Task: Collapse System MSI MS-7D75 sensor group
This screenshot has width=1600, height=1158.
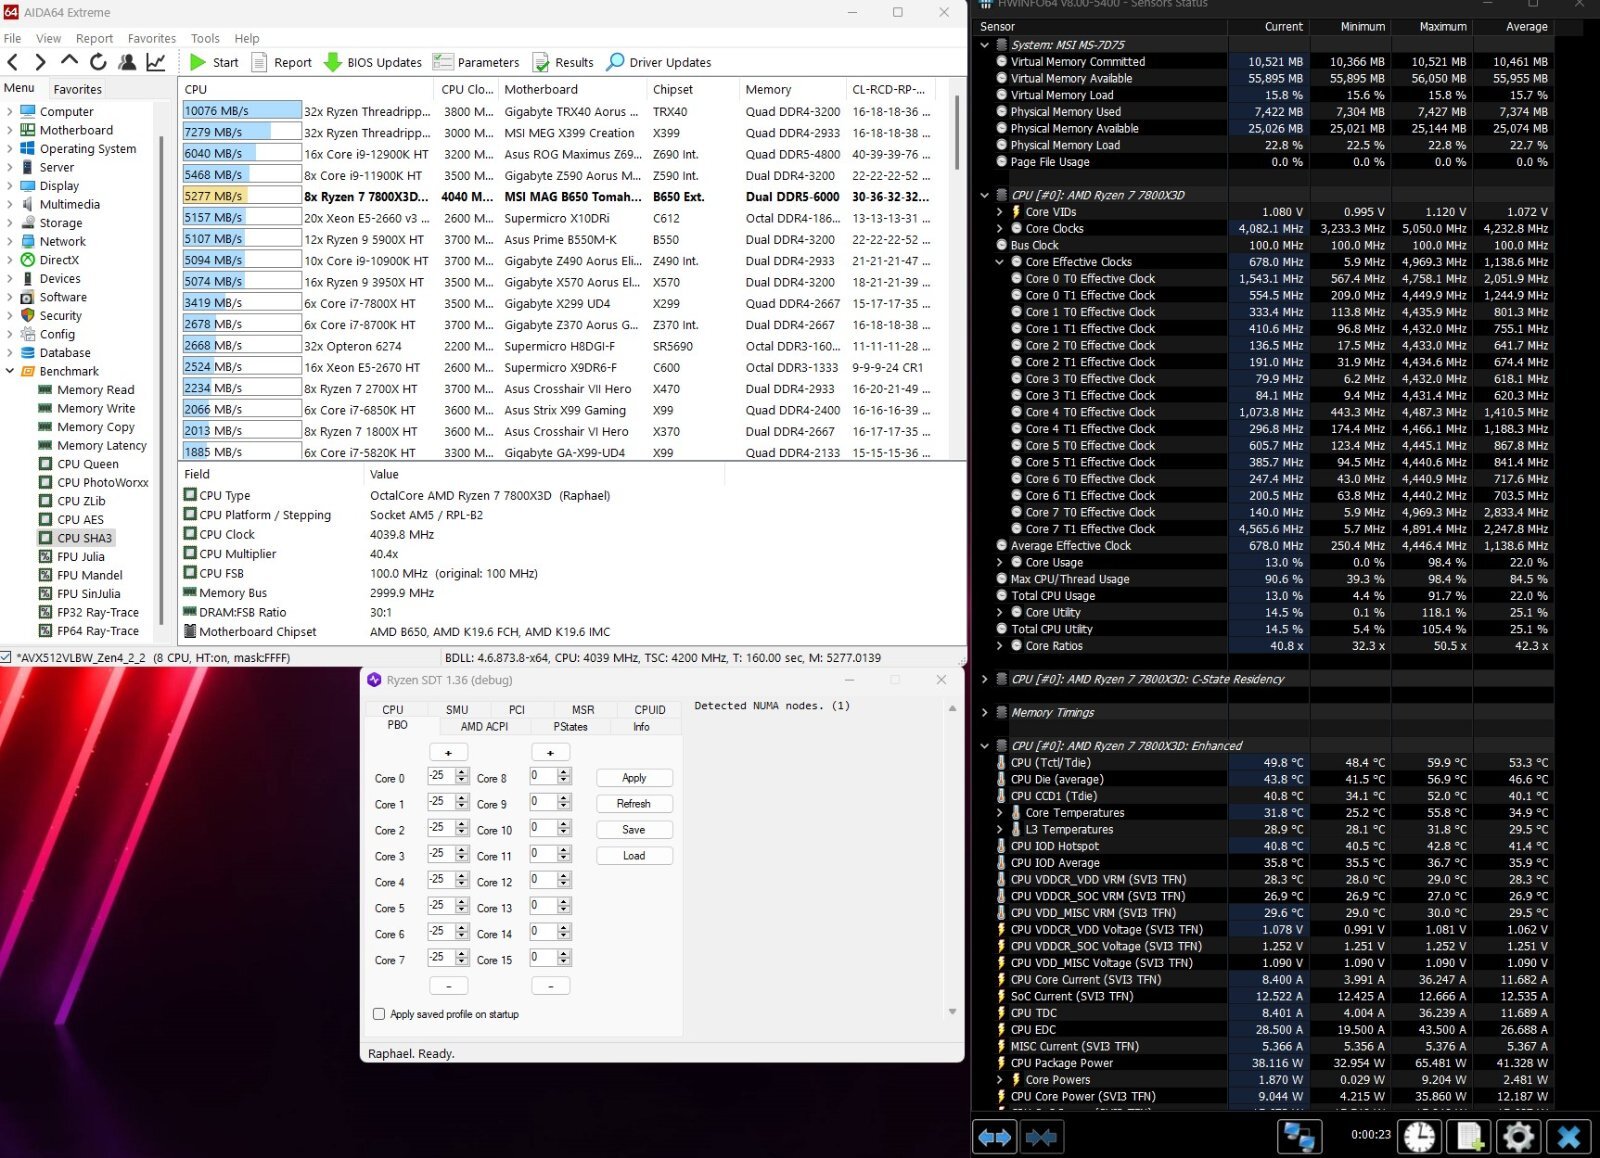Action: (x=985, y=45)
